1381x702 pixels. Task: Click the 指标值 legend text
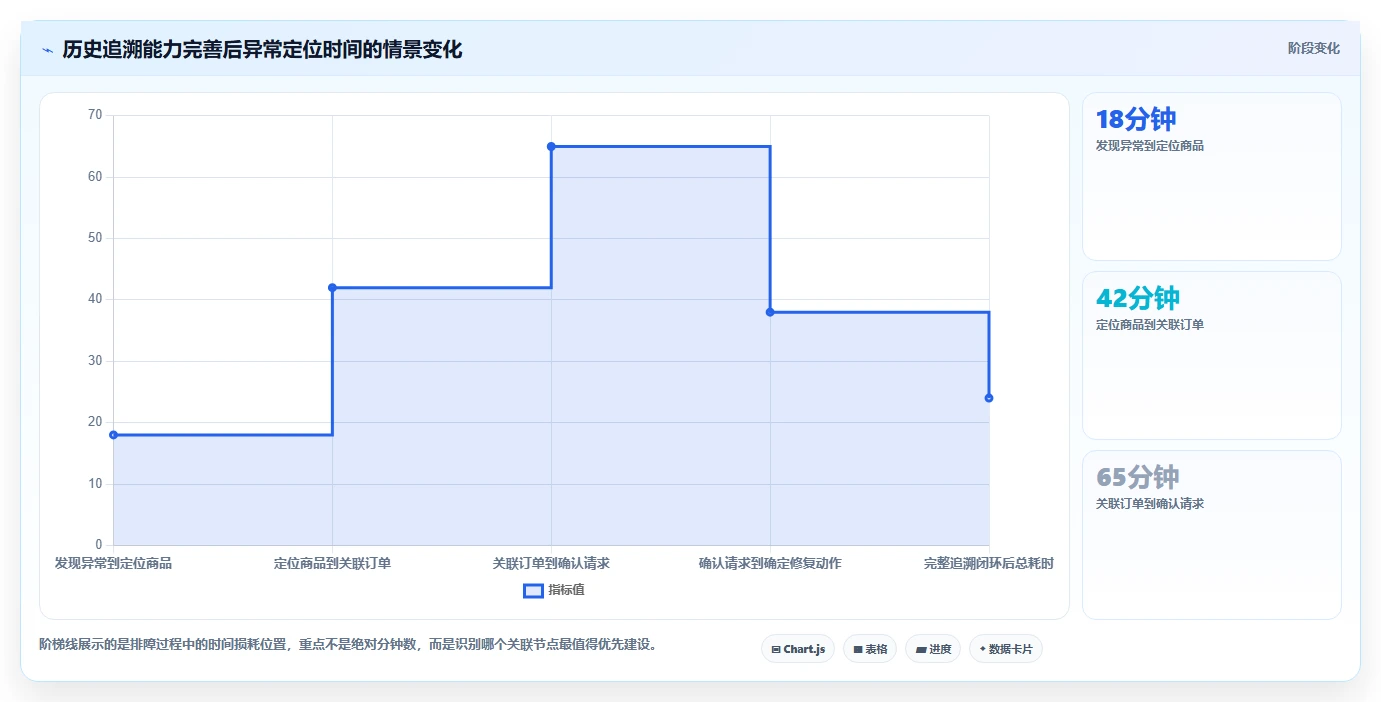[566, 590]
